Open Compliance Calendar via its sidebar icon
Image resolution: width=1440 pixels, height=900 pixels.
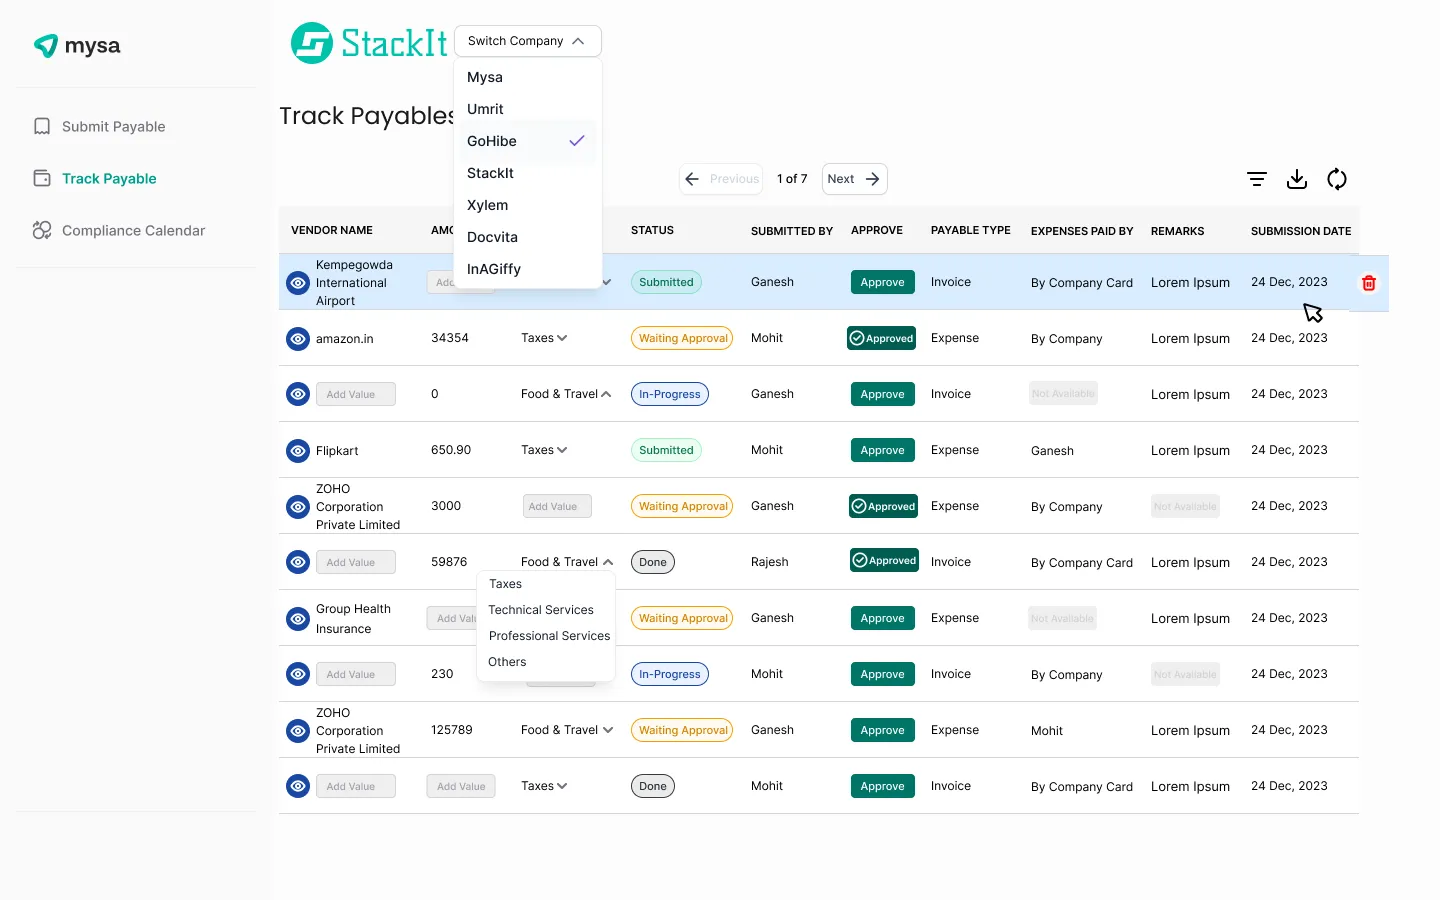(x=42, y=230)
